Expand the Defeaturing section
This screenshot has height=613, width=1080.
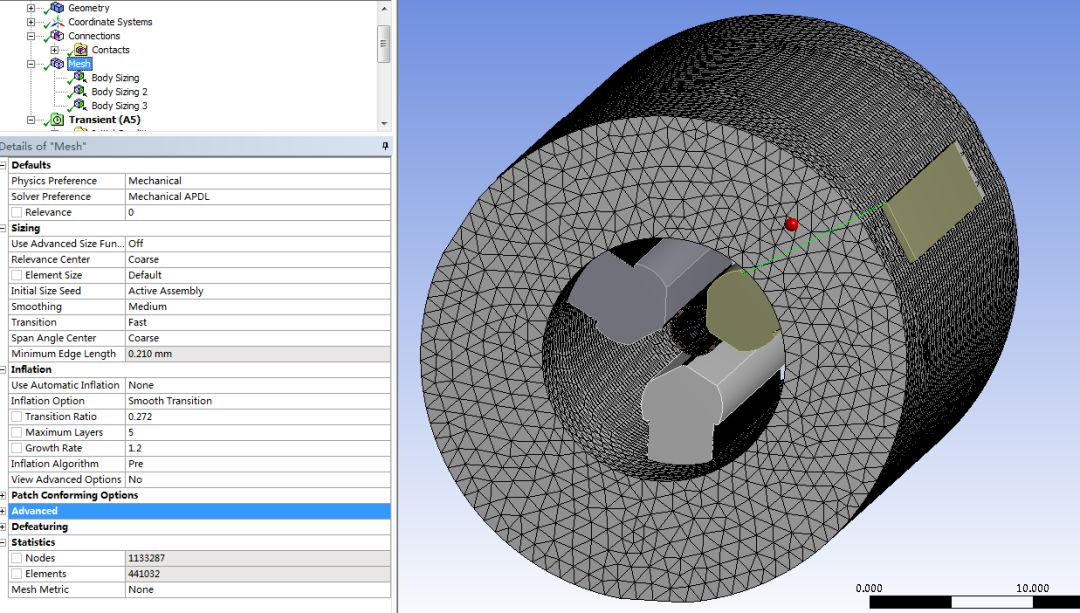(3, 527)
